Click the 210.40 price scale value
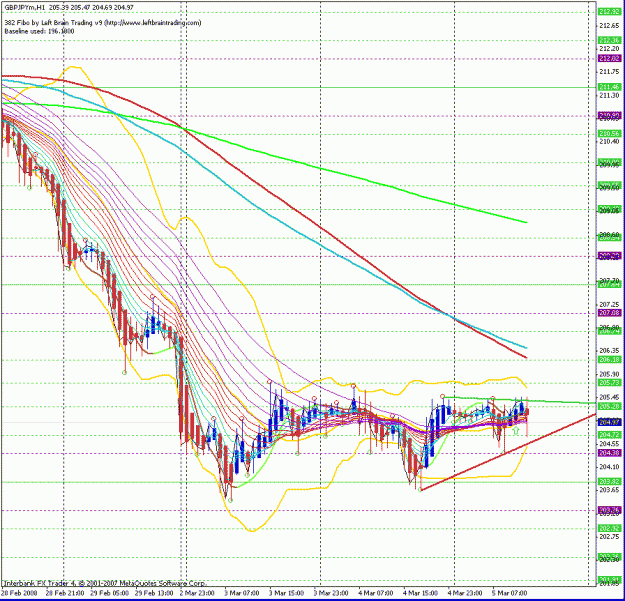 [x=609, y=142]
